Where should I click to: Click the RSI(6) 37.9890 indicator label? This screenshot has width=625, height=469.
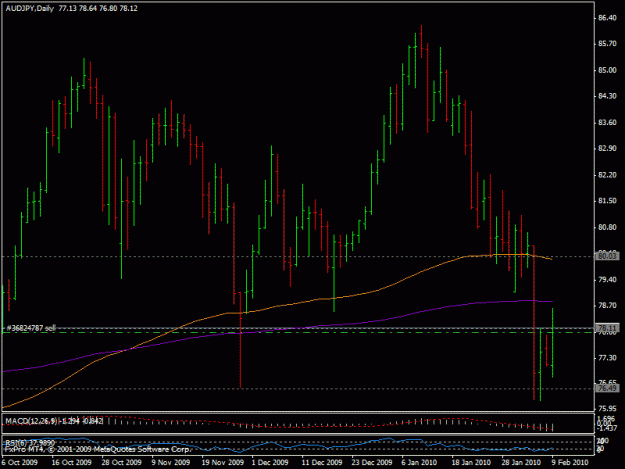tap(30, 443)
